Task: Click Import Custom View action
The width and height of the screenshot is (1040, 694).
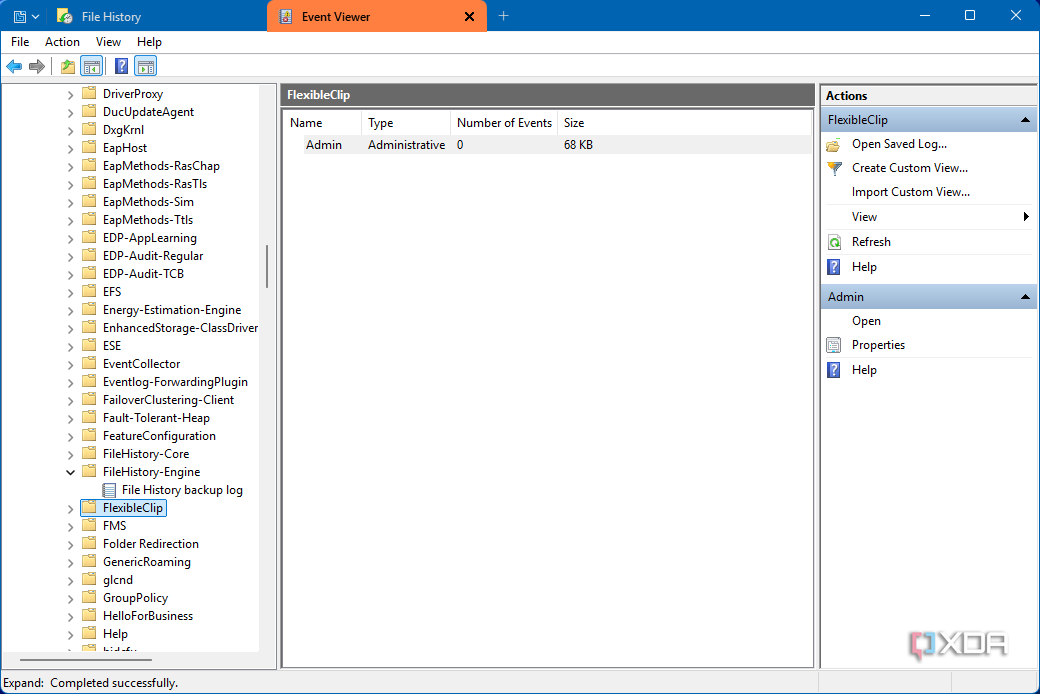Action: [911, 192]
